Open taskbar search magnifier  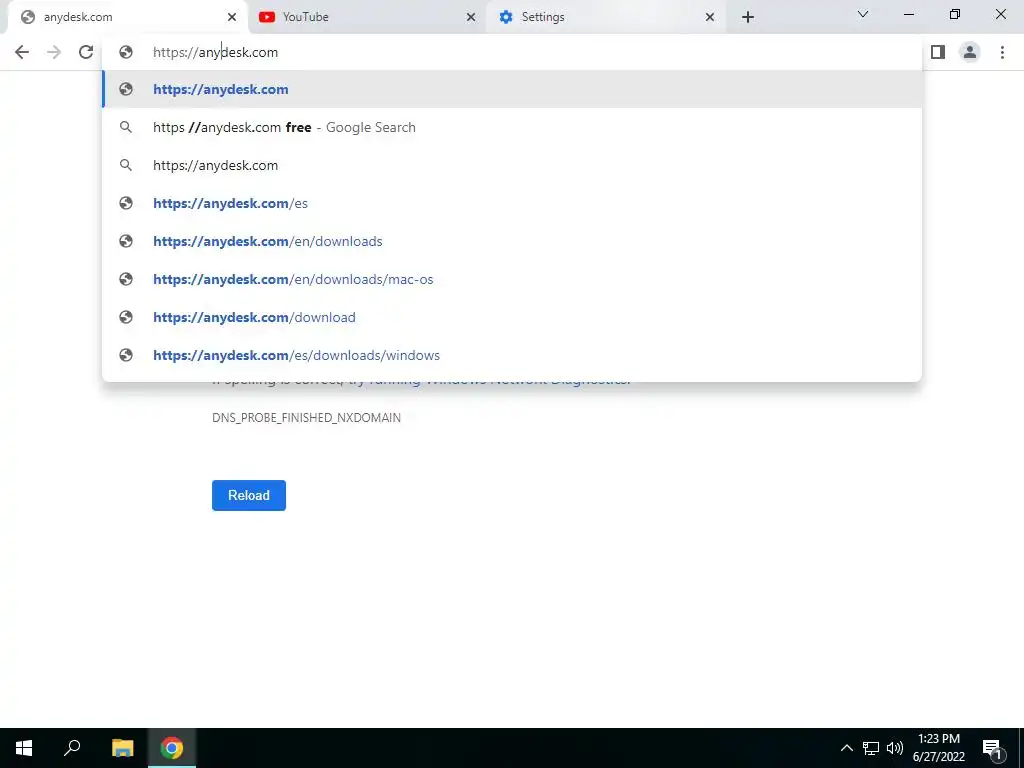[x=72, y=748]
